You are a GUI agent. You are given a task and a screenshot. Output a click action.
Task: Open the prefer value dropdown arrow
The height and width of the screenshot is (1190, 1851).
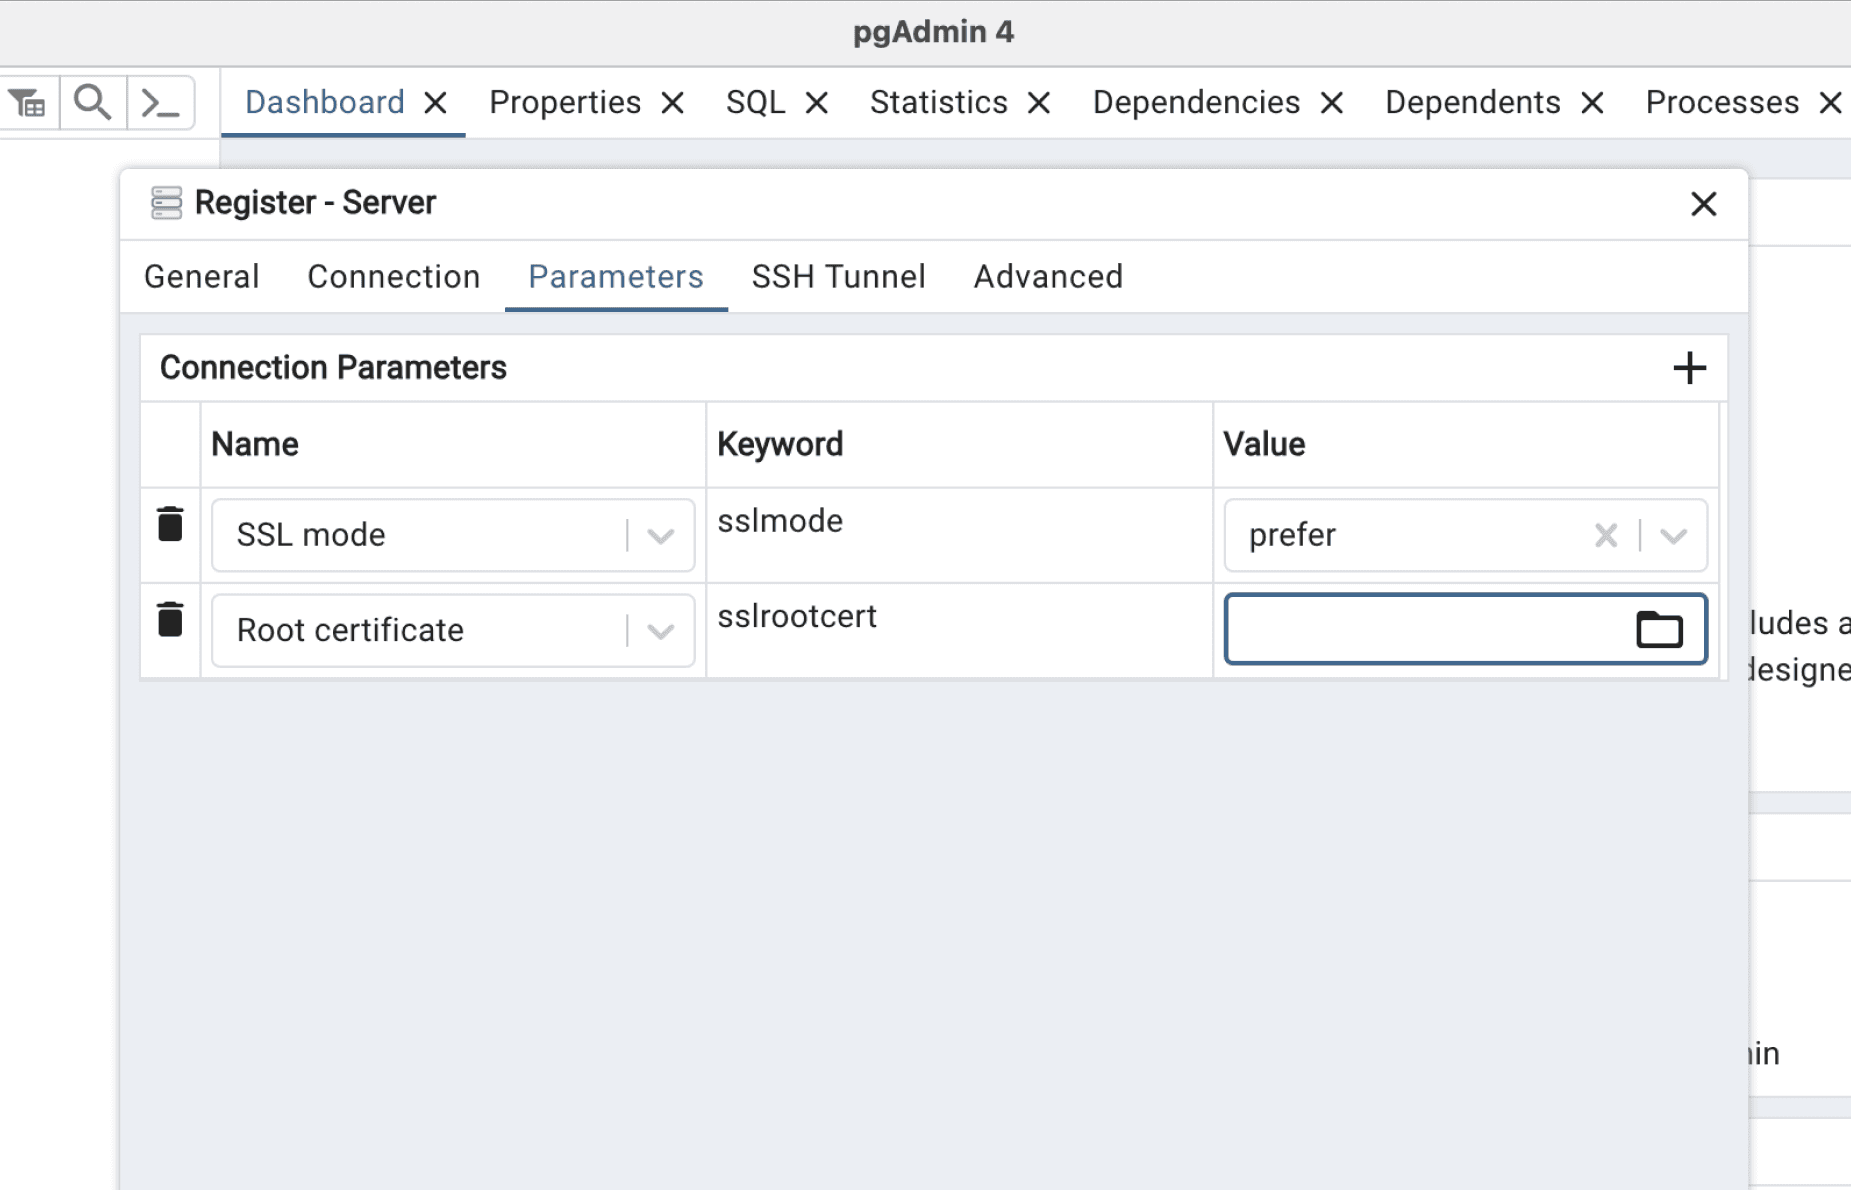1674,536
